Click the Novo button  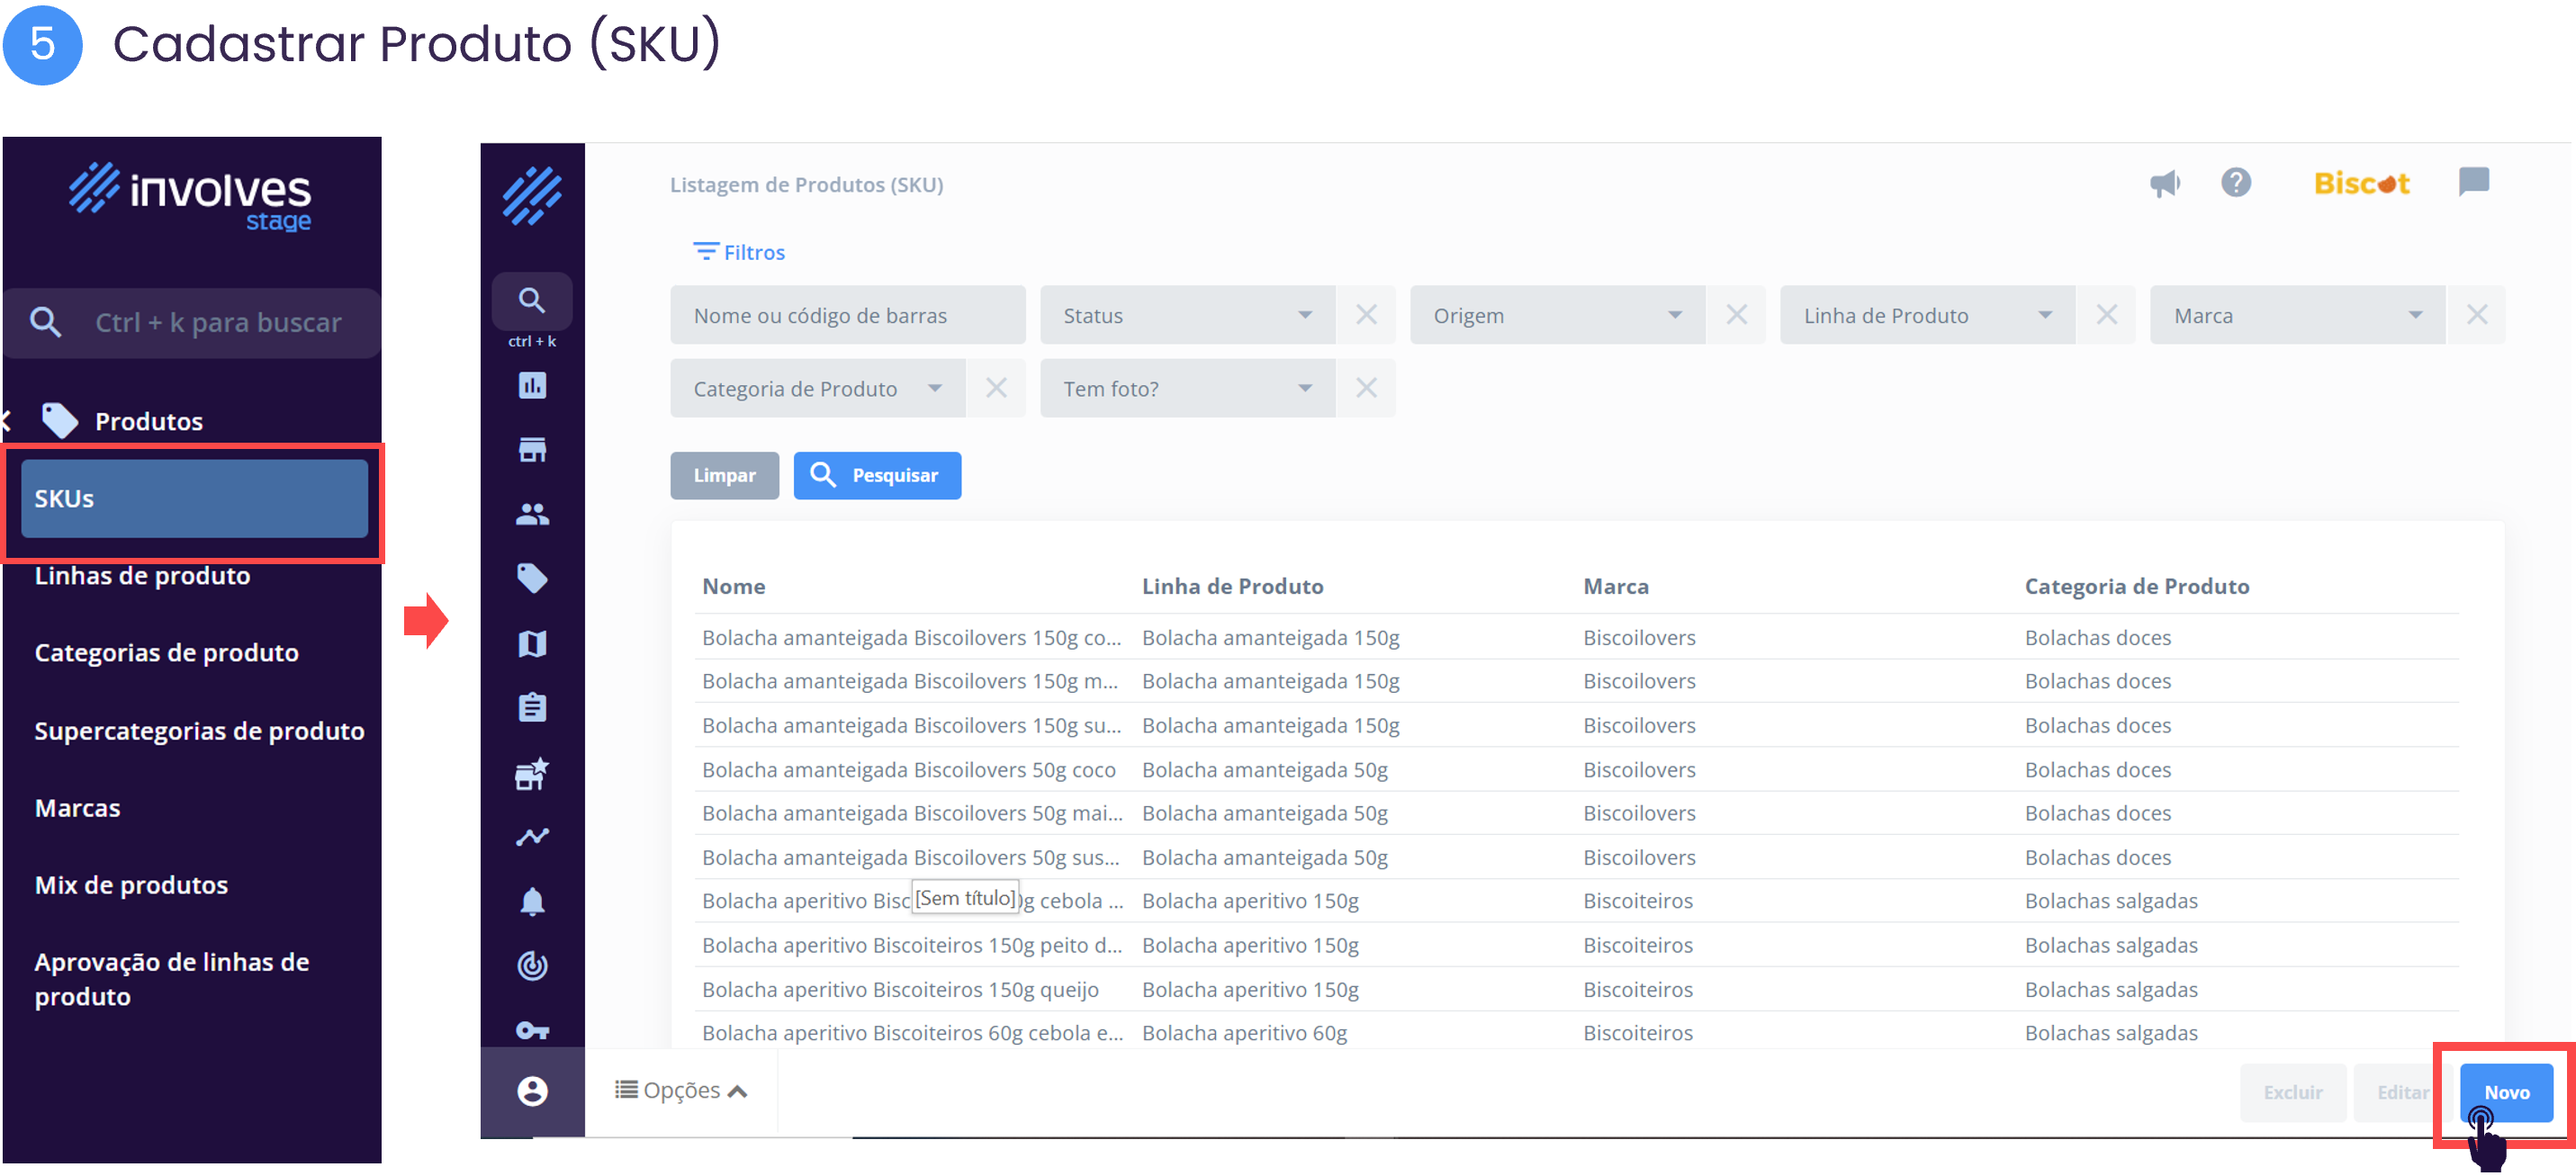(2506, 1092)
